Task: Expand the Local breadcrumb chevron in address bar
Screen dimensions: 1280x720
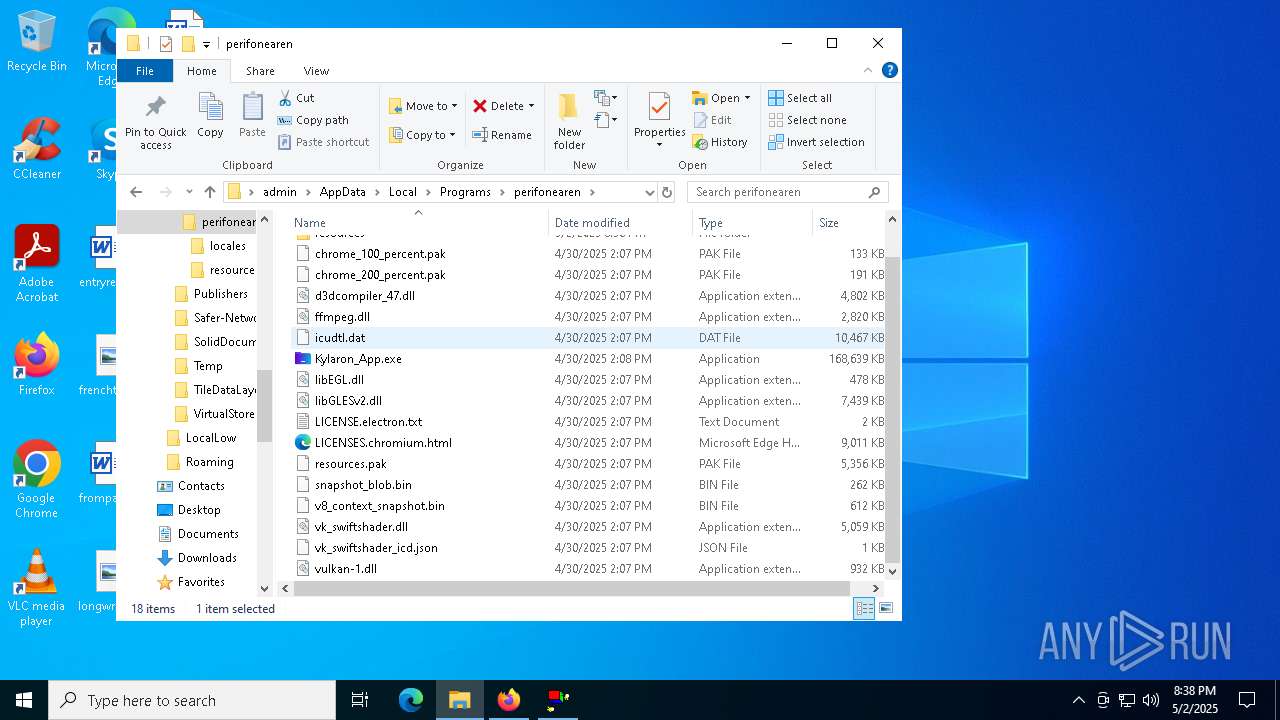Action: 427,192
